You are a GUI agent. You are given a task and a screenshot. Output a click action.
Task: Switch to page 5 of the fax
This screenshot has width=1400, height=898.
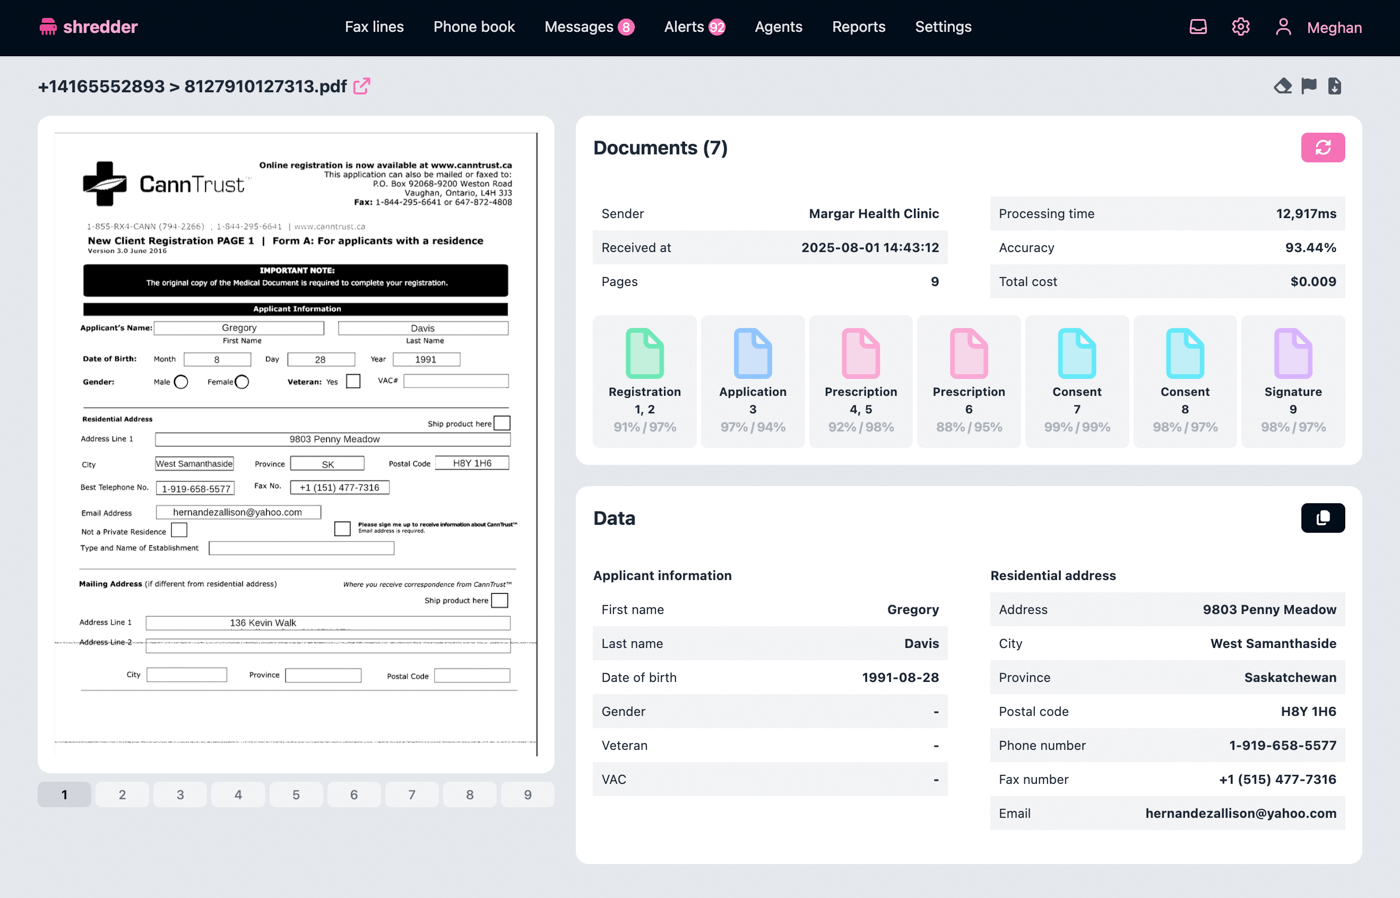point(296,794)
